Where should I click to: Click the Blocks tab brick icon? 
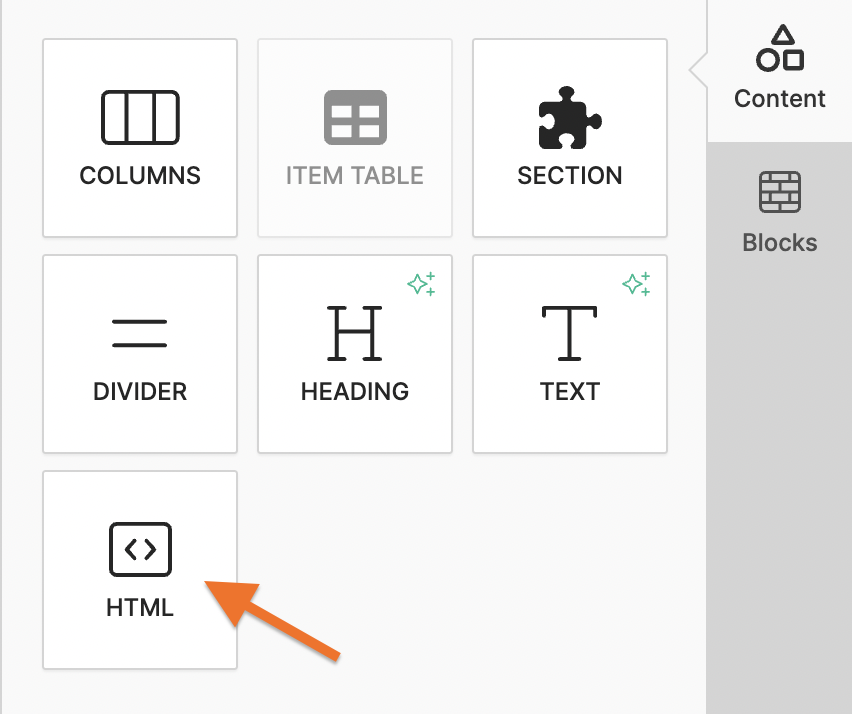(x=780, y=192)
